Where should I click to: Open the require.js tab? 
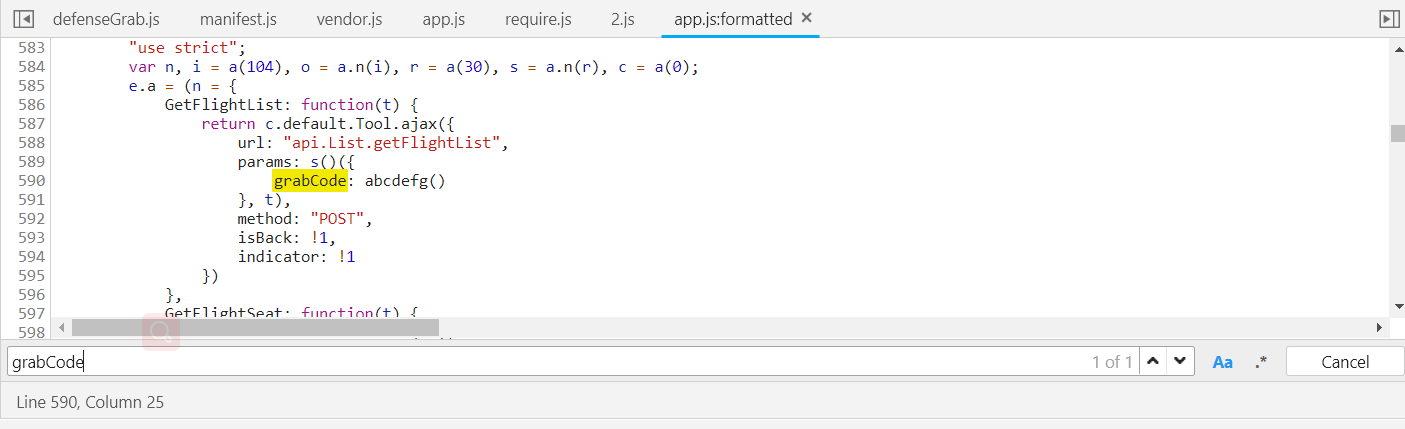(538, 19)
